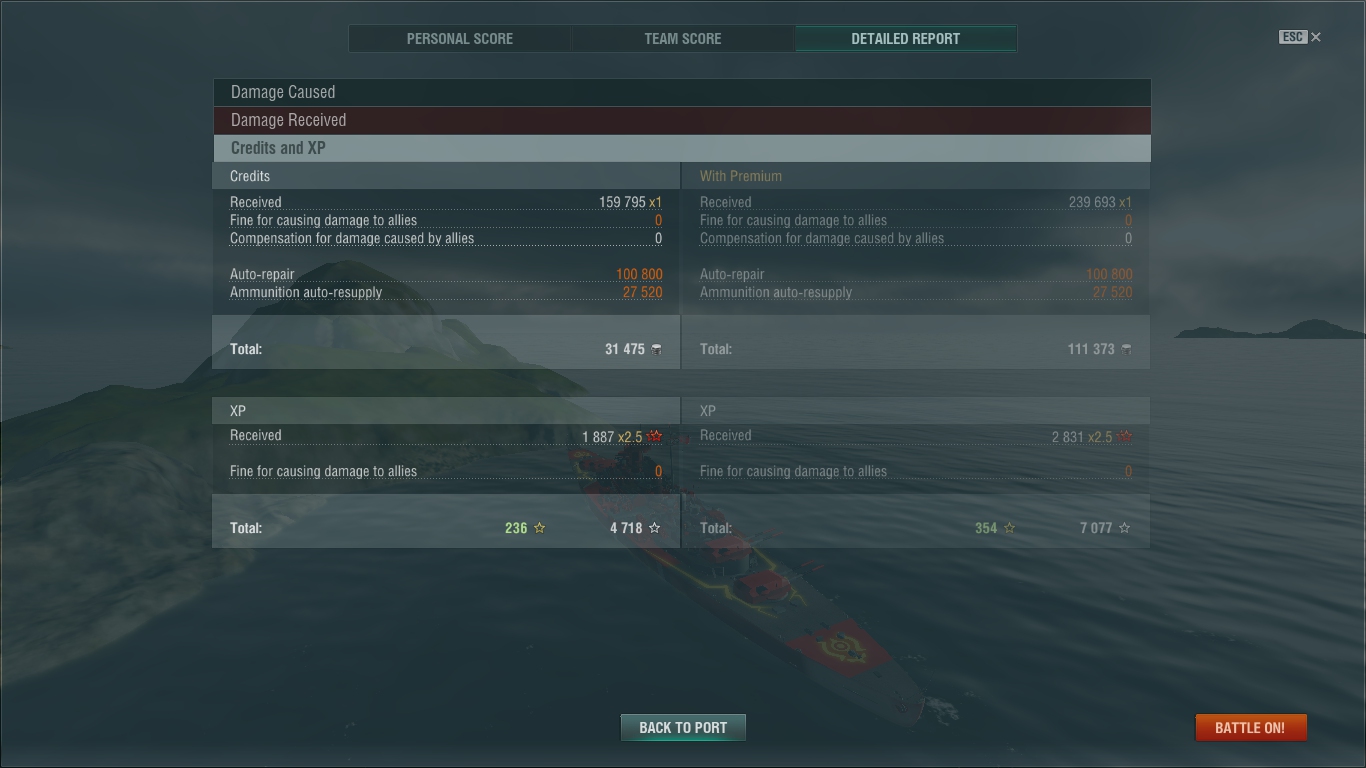Start another match with Battle On!

1250,728
